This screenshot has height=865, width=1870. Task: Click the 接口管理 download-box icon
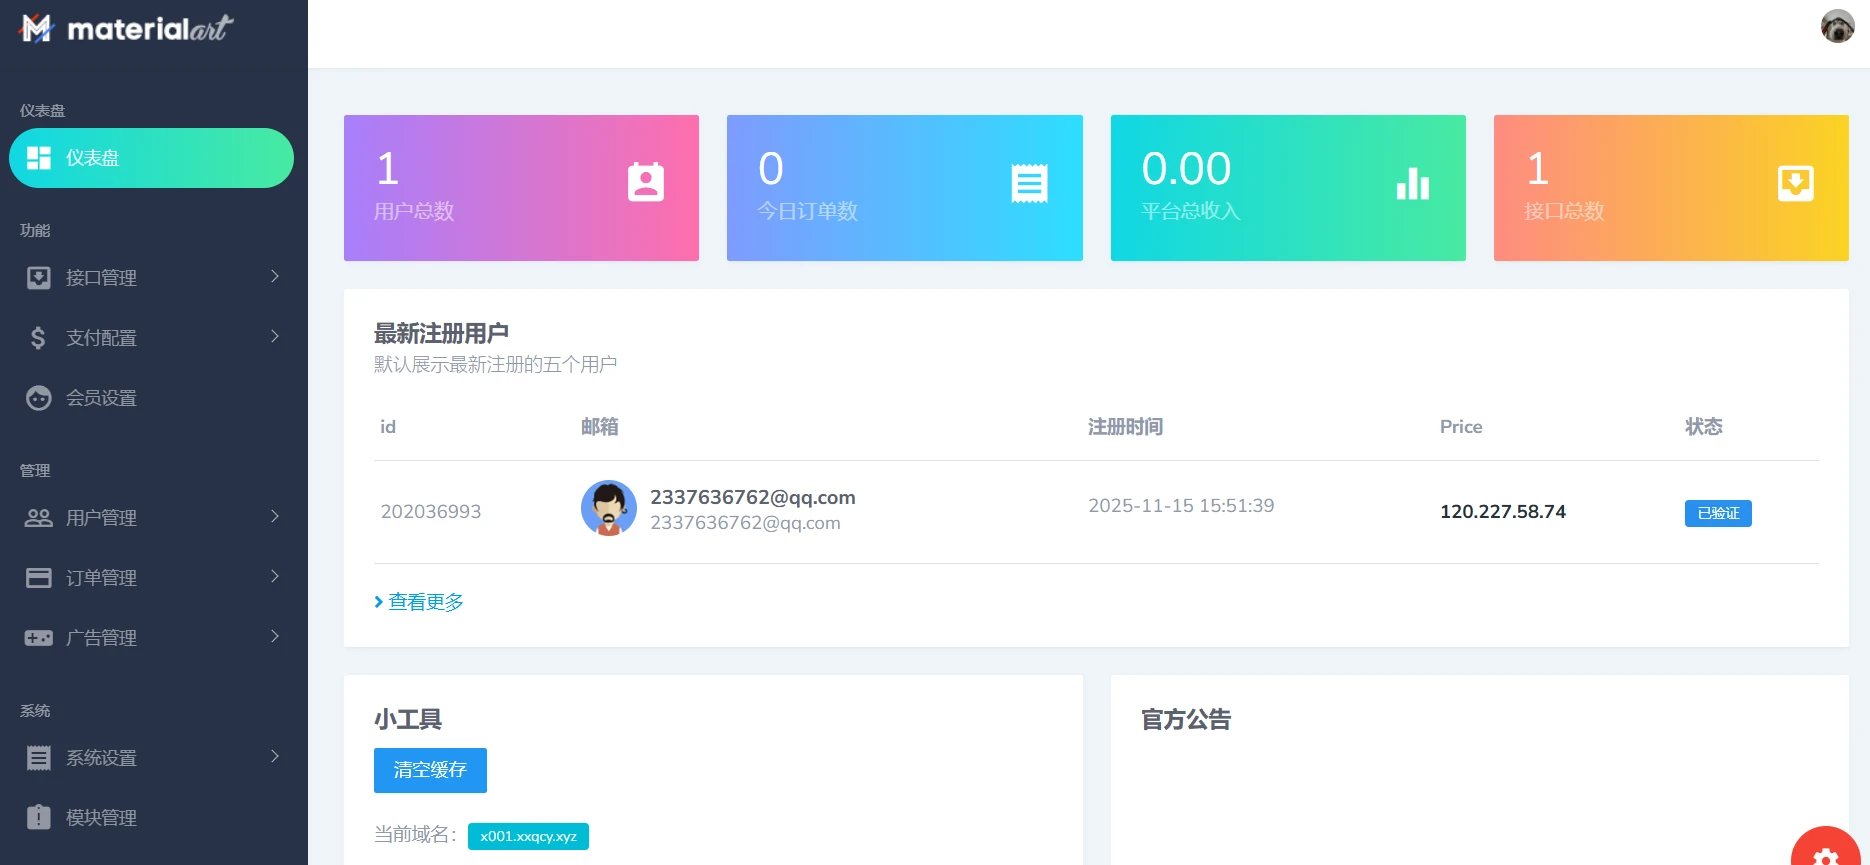click(39, 278)
